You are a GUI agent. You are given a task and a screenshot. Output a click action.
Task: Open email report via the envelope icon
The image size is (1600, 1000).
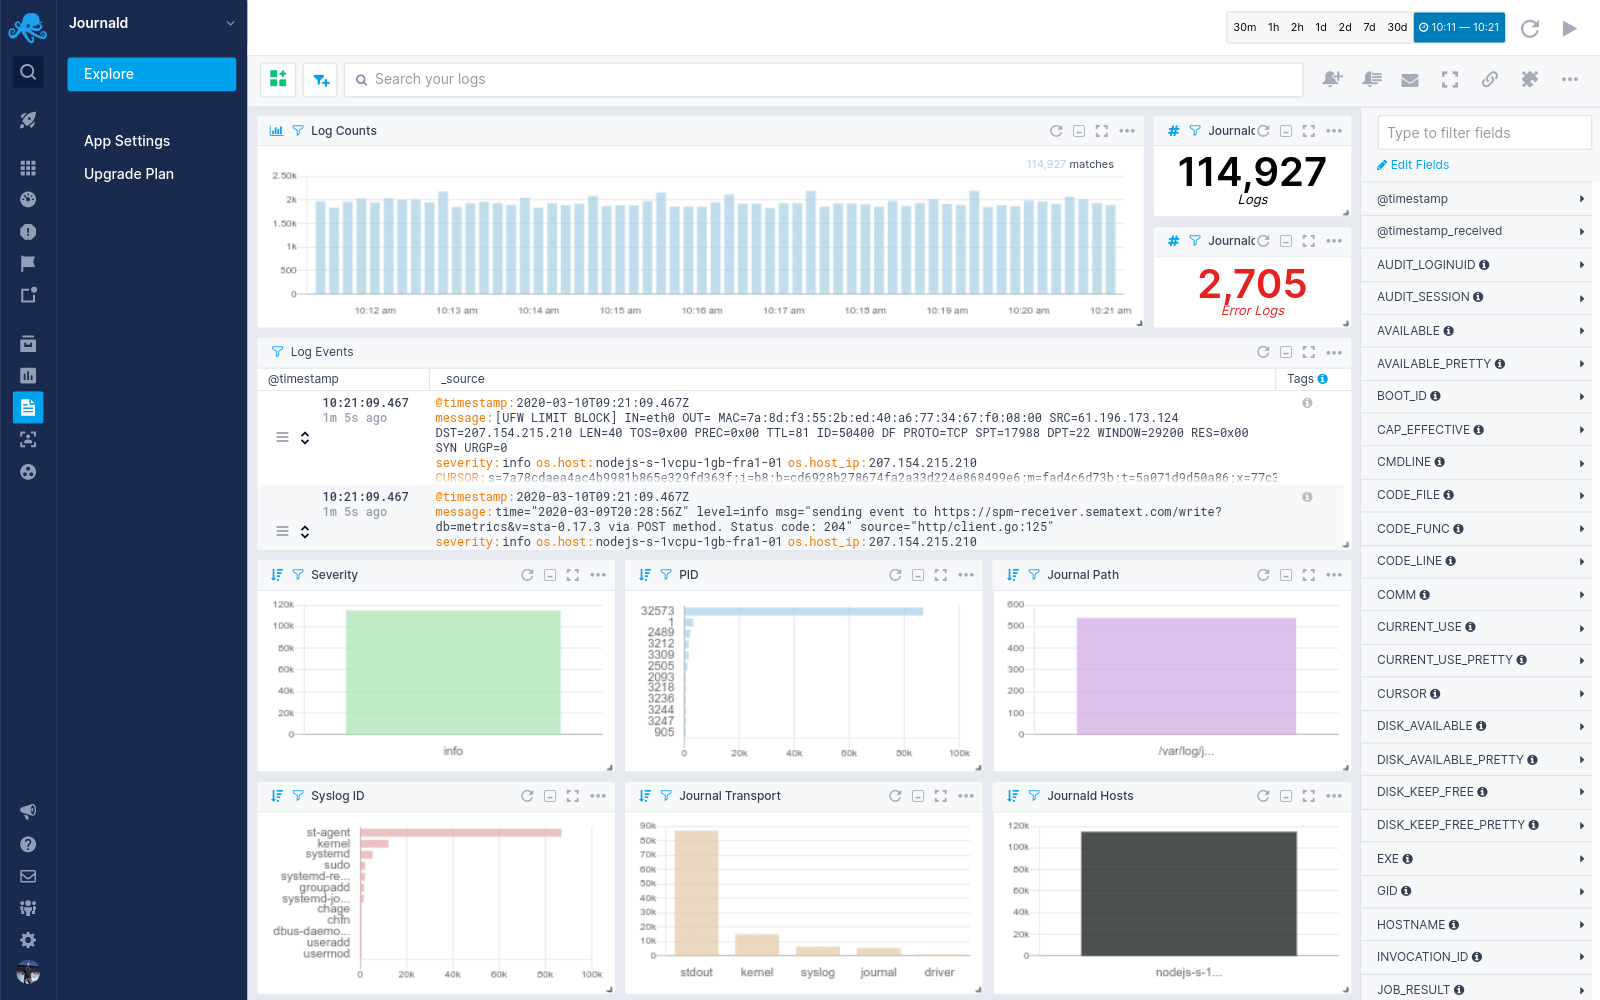1410,79
